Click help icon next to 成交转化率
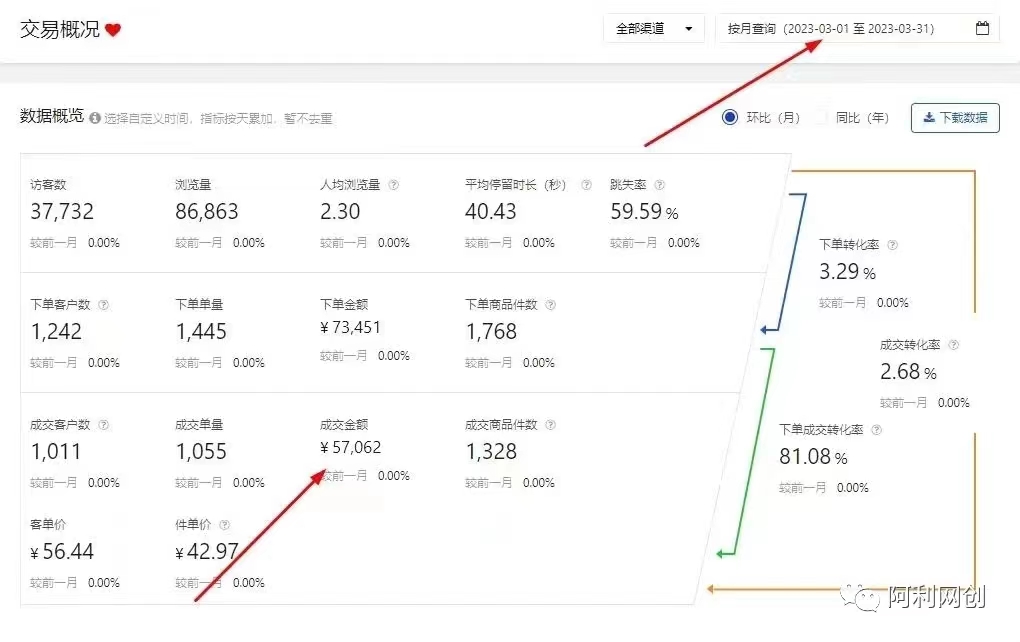 [x=954, y=345]
